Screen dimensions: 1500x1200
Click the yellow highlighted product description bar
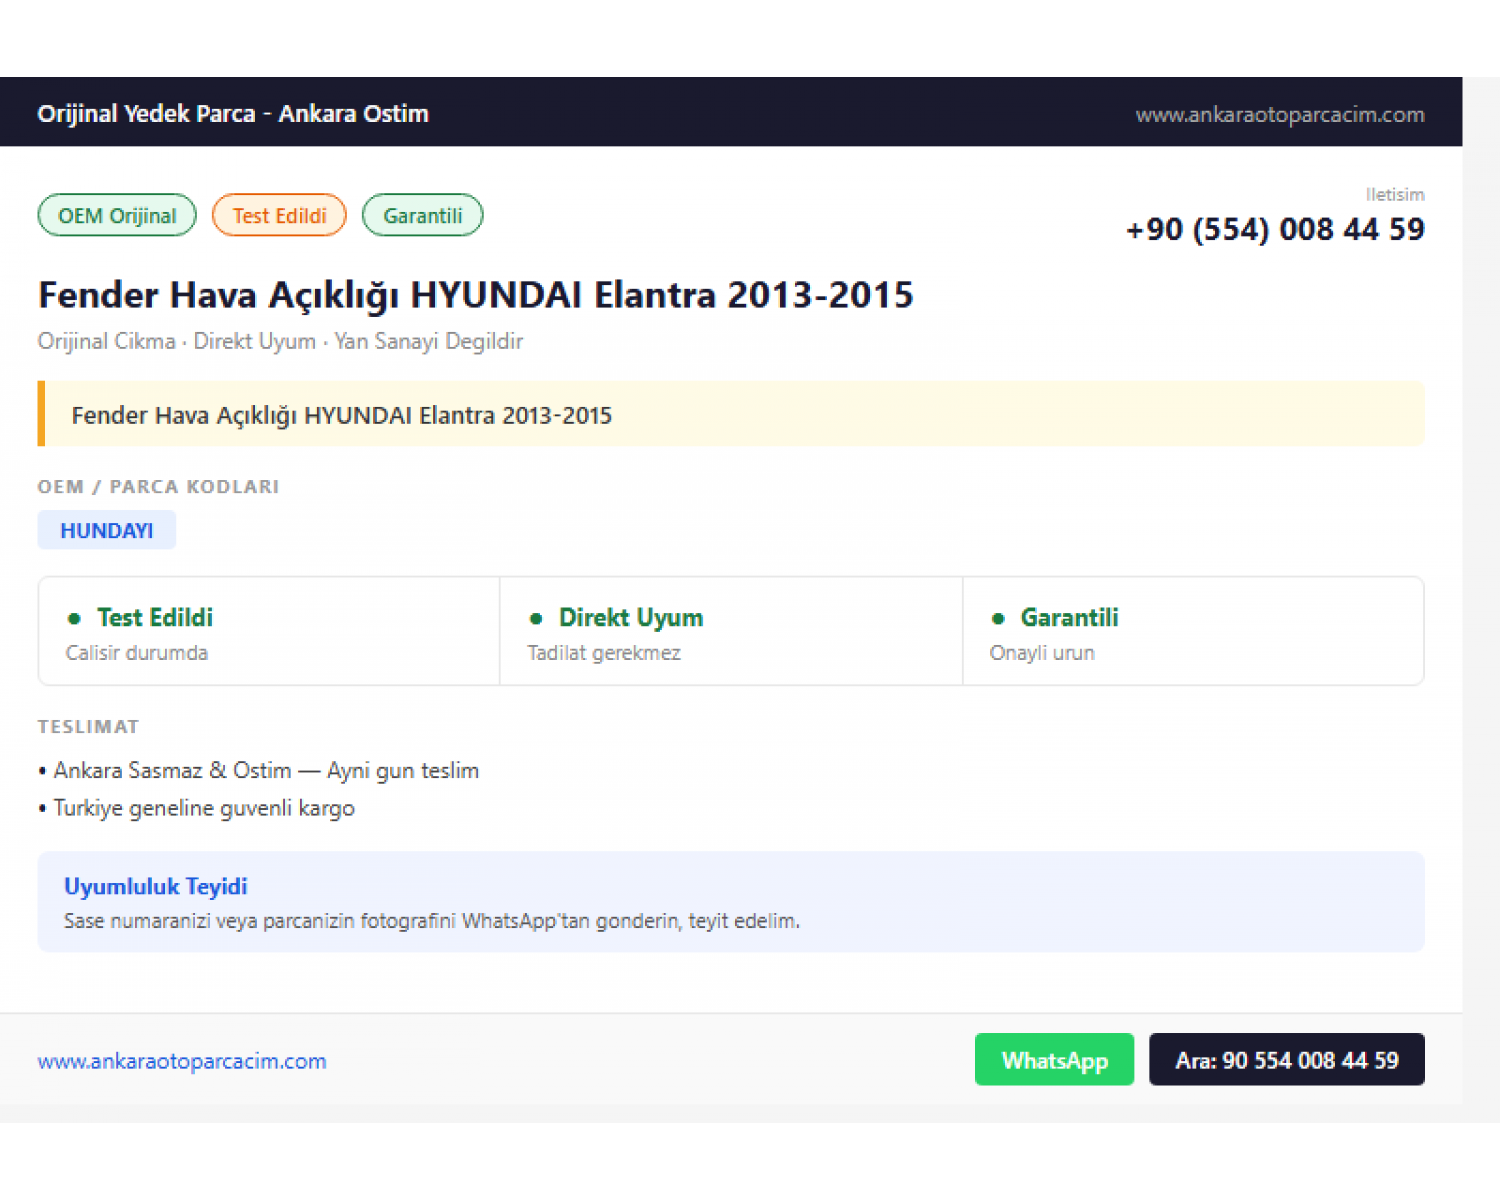coord(731,414)
